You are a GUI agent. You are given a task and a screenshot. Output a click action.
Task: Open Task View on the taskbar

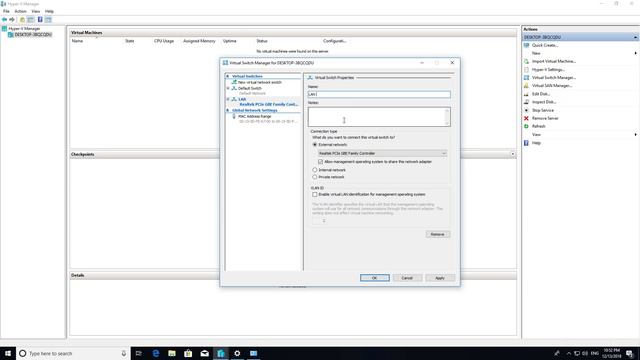(x=139, y=353)
